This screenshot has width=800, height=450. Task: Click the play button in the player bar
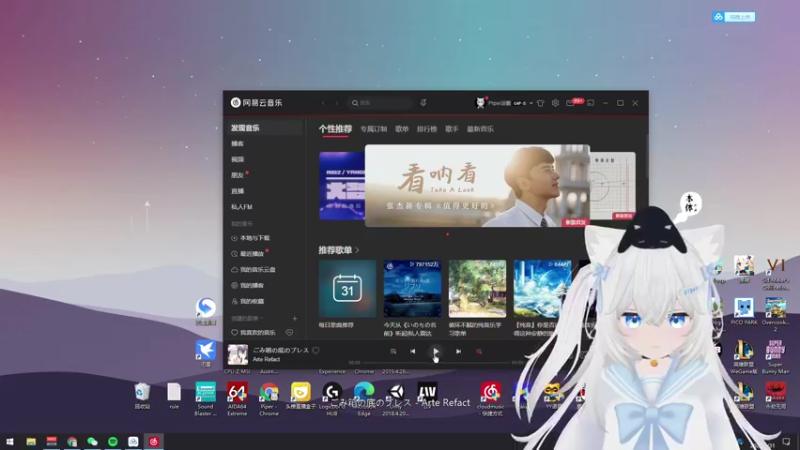[435, 352]
